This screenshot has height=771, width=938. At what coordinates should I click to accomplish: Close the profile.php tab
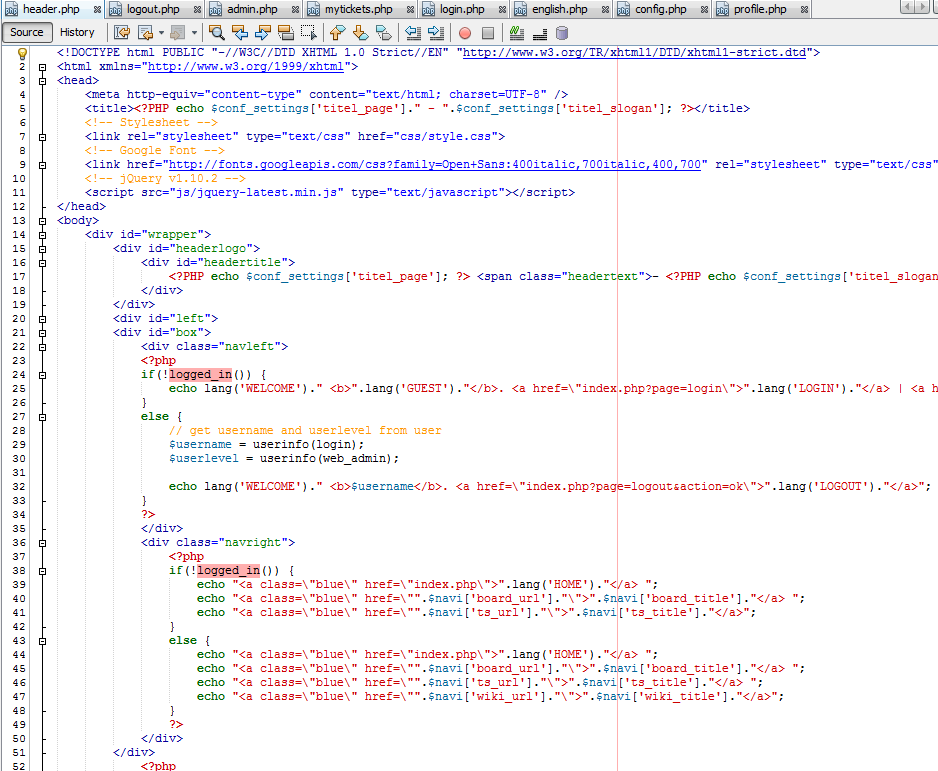click(805, 10)
